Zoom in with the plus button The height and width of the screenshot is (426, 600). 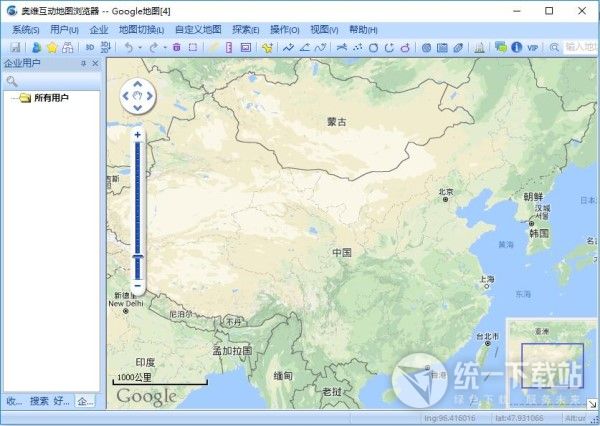(138, 135)
